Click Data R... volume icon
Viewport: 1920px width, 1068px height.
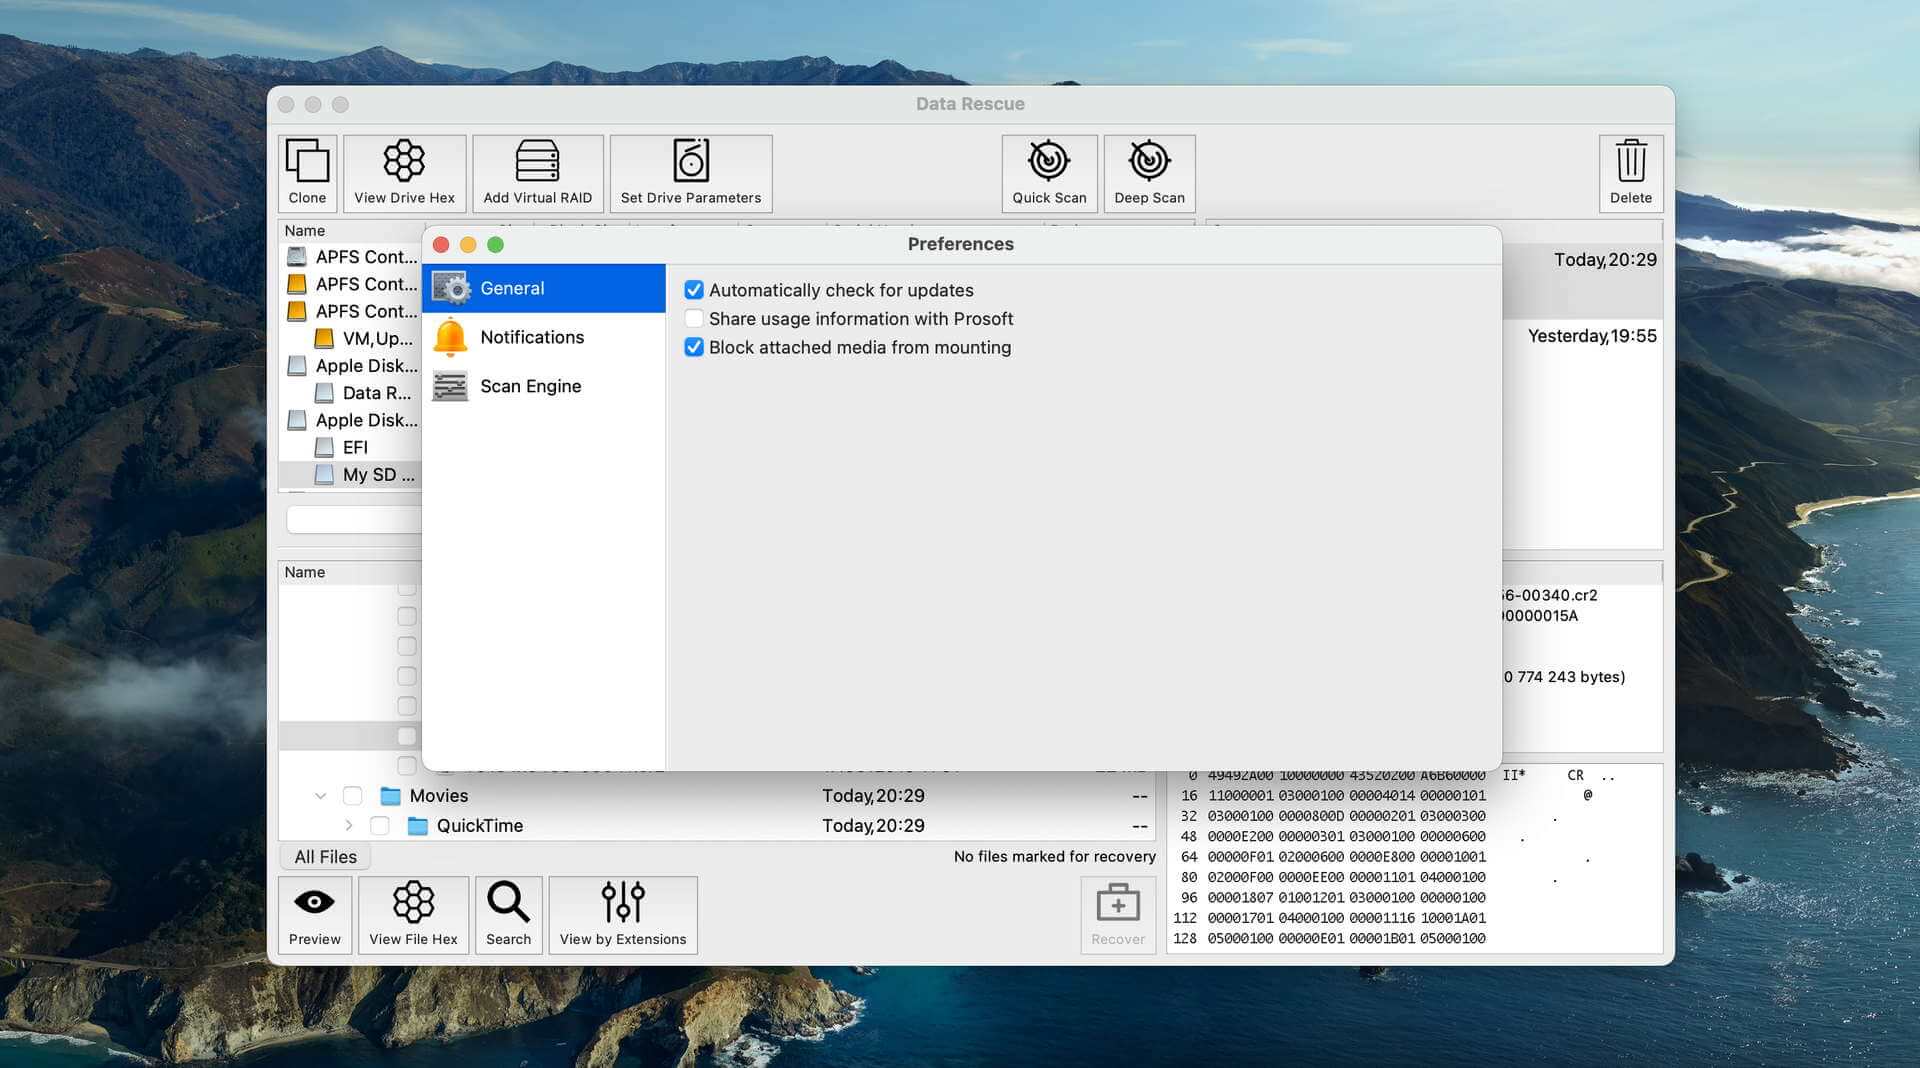point(324,393)
